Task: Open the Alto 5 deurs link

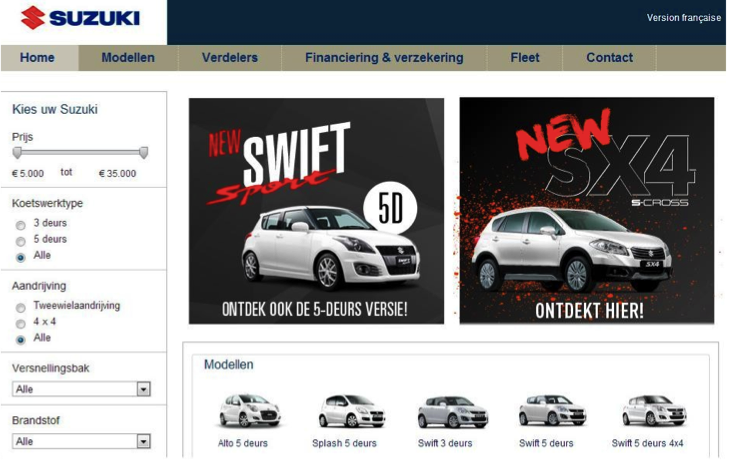Action: 243,443
